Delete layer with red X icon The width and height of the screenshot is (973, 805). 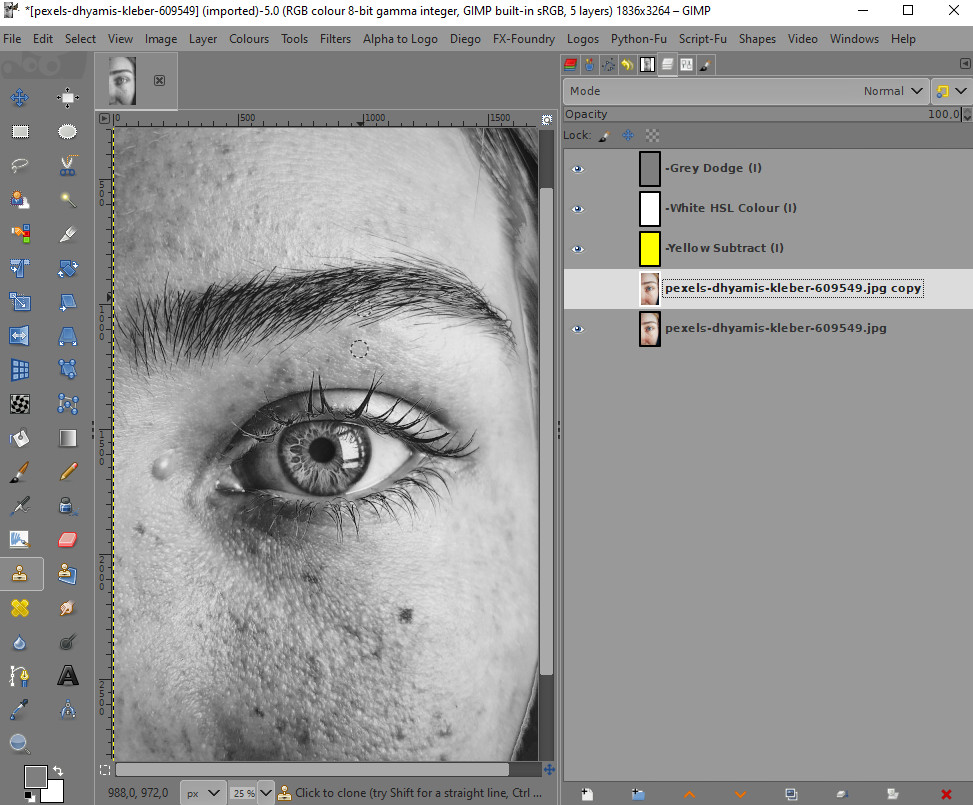[946, 794]
